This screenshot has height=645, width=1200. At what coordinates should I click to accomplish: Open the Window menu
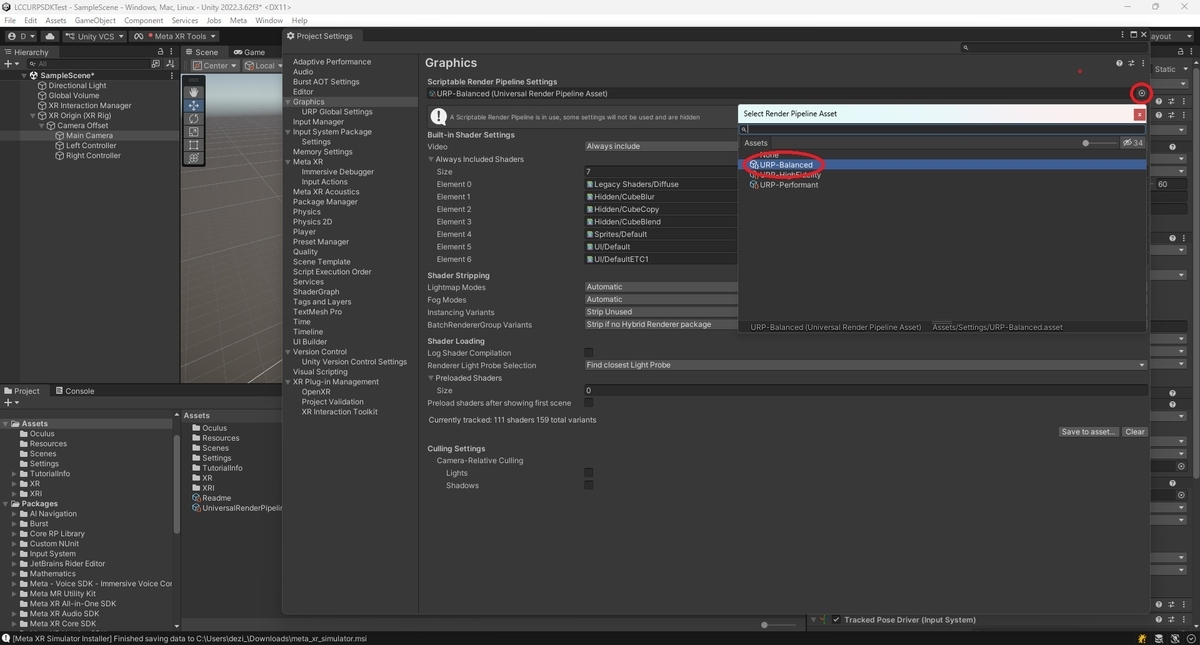click(268, 20)
